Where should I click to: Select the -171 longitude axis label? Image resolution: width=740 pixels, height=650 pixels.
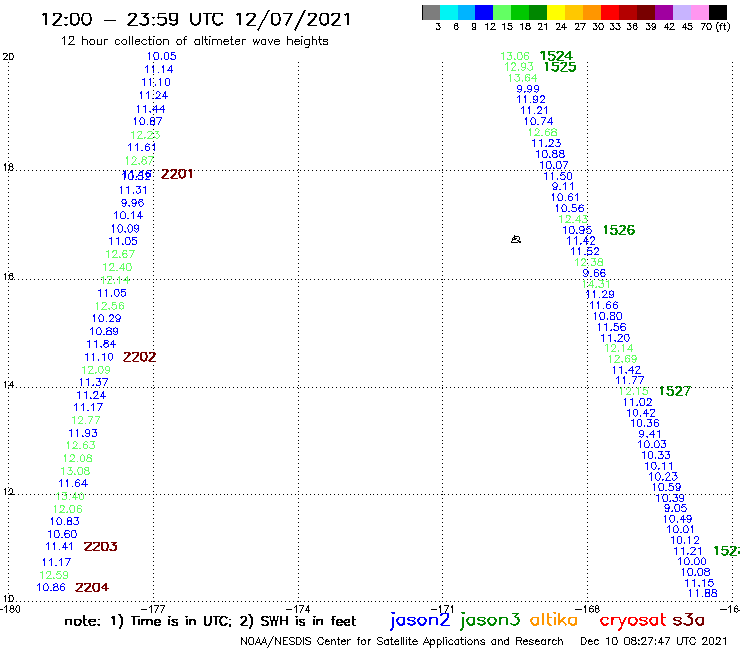[x=442, y=609]
